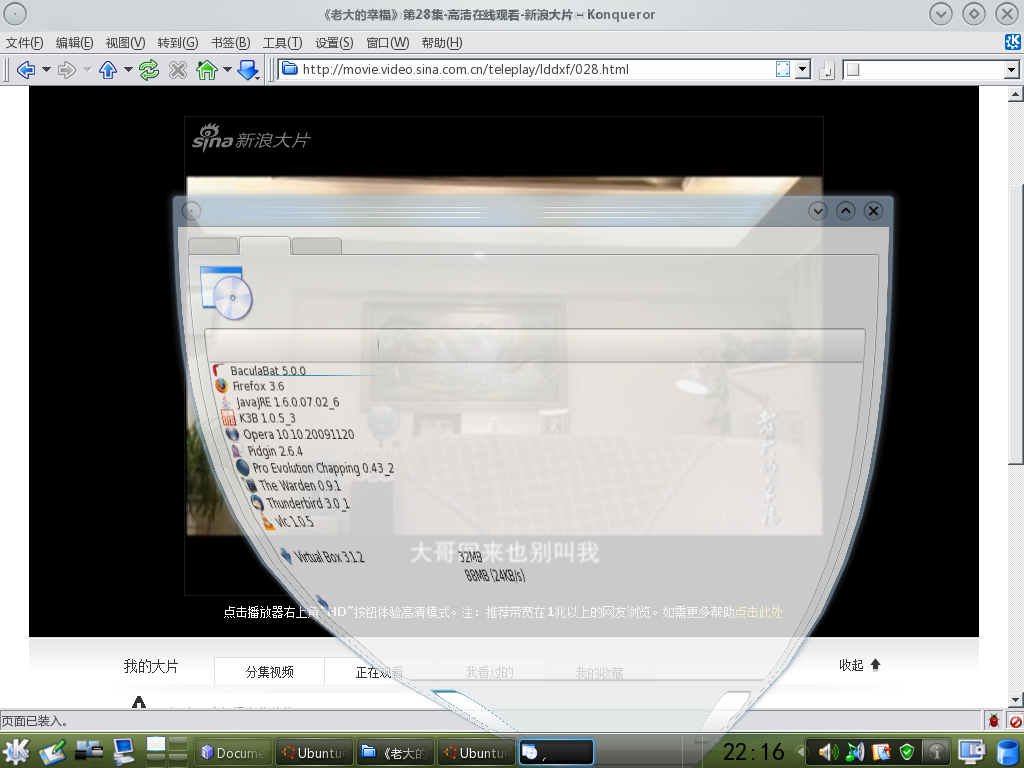The image size is (1024, 768).
Task: Click the greyed Forward arrow in toolbar
Action: [x=67, y=69]
